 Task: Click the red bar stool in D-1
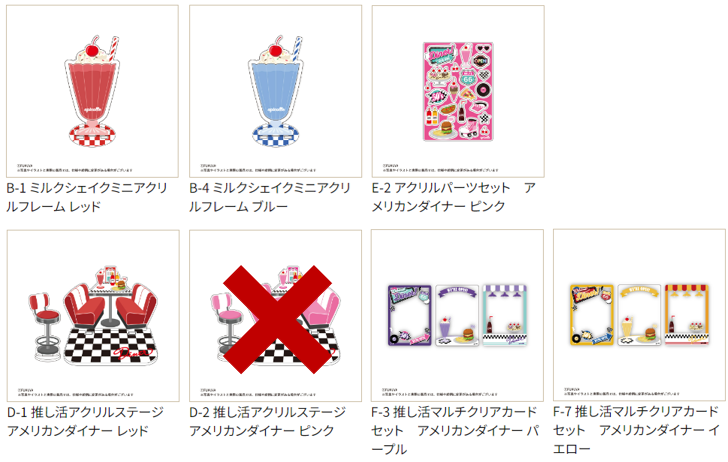[45, 327]
